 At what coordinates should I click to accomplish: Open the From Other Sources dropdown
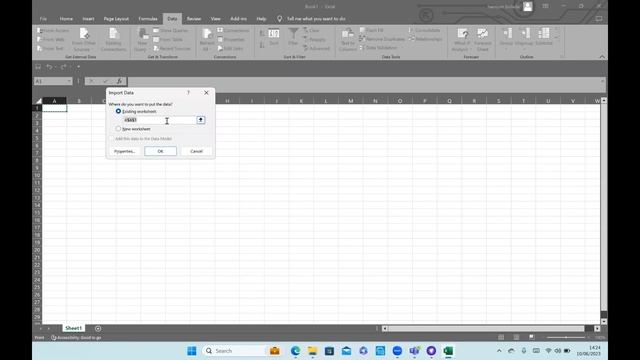(84, 40)
